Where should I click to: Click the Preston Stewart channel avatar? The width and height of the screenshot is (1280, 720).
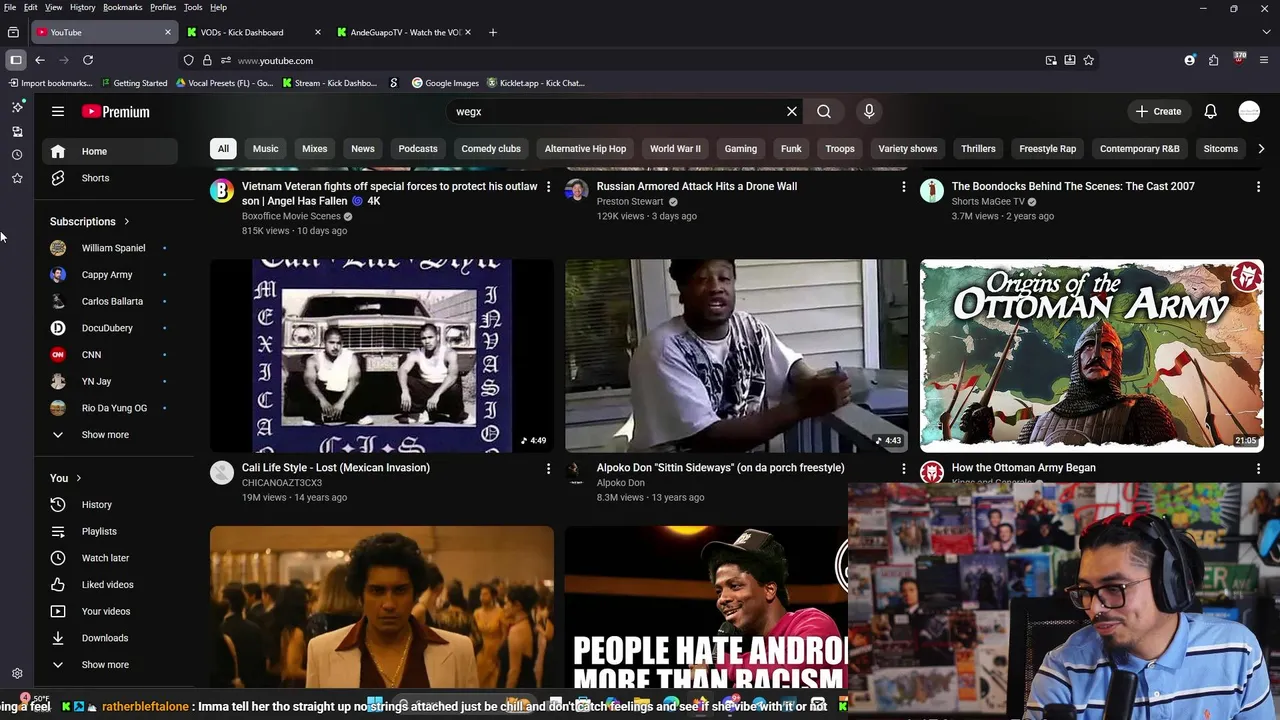(577, 190)
